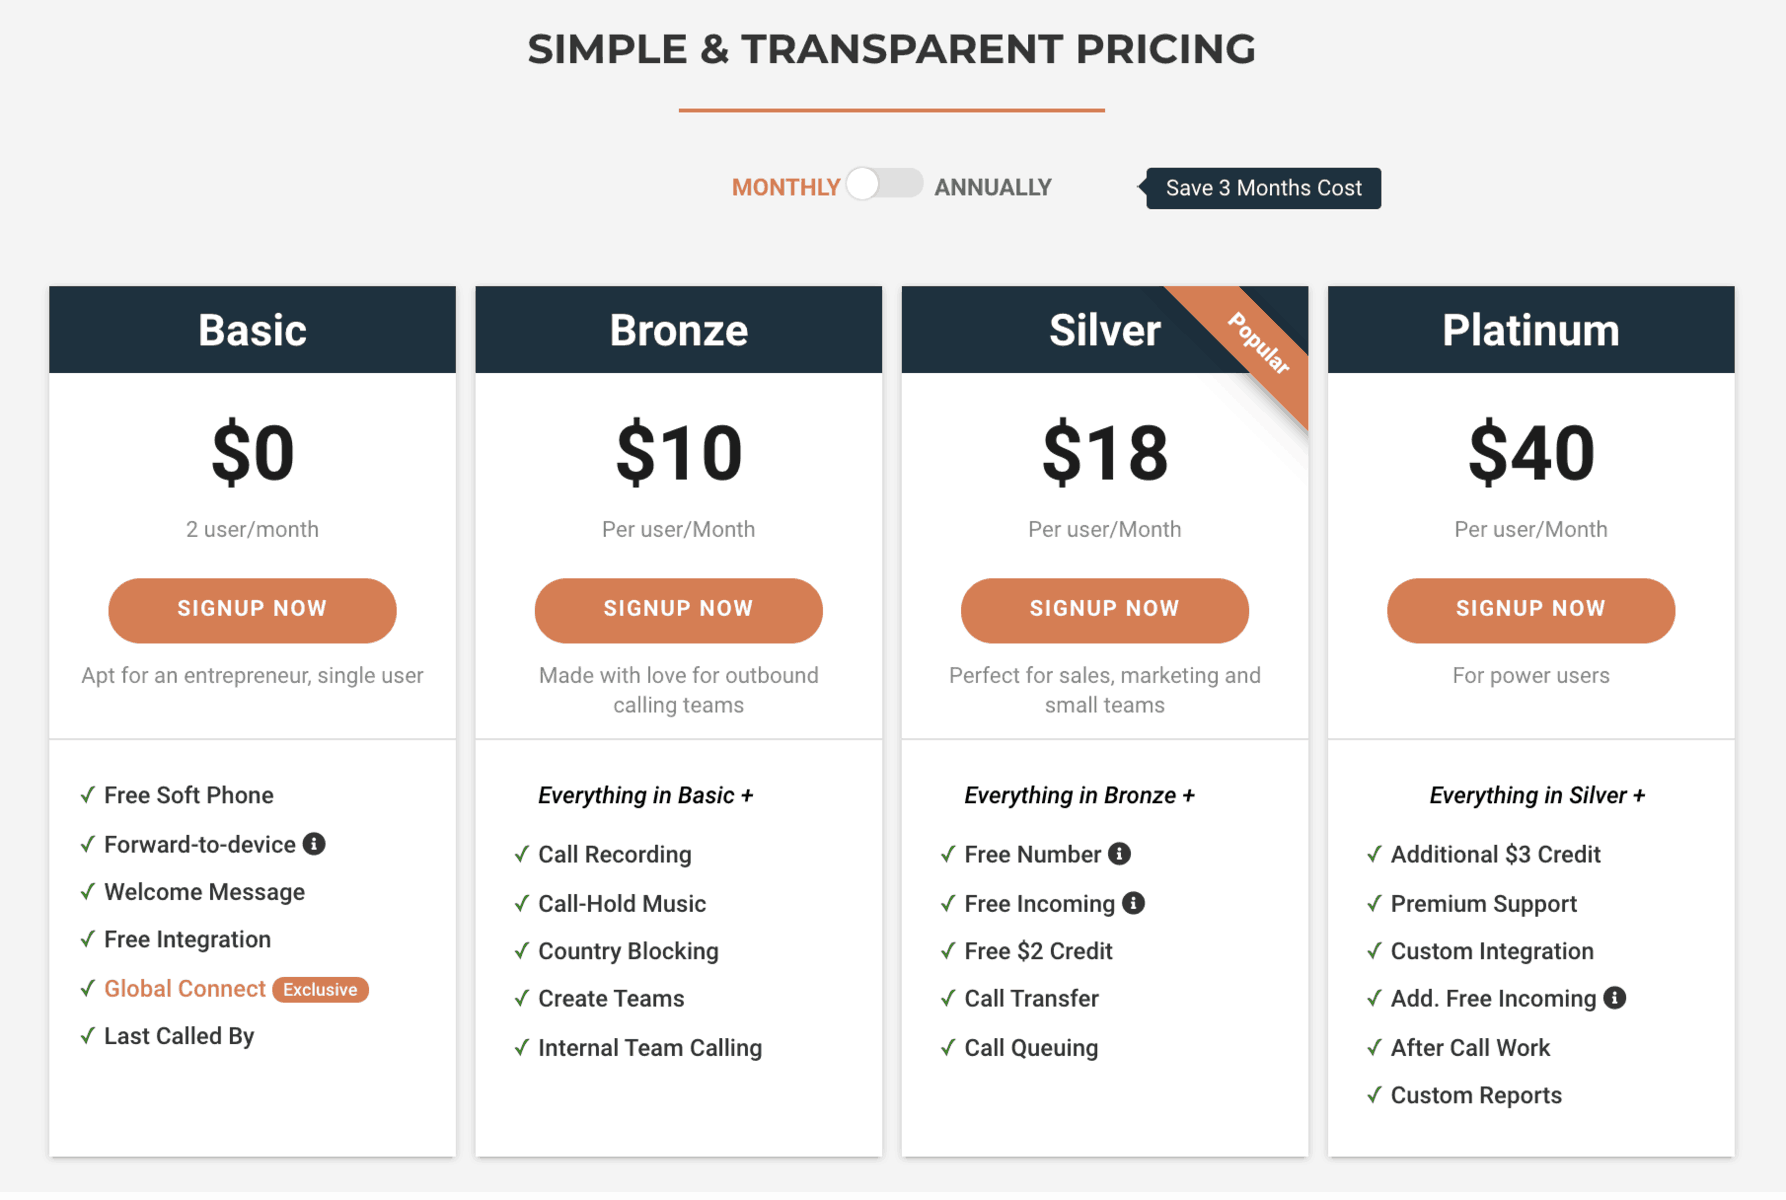Click the Bronze plan header
Viewport: 1786px width, 1200px height.
(678, 330)
